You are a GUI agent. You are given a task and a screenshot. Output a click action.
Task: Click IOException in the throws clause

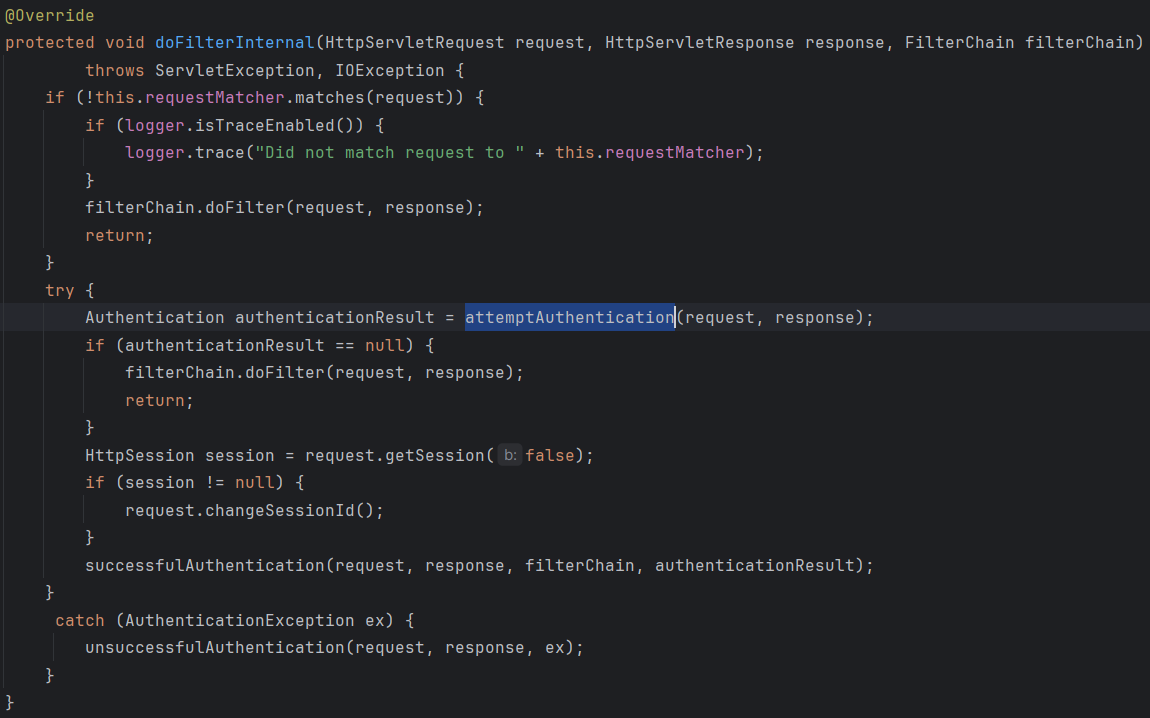click(x=395, y=70)
